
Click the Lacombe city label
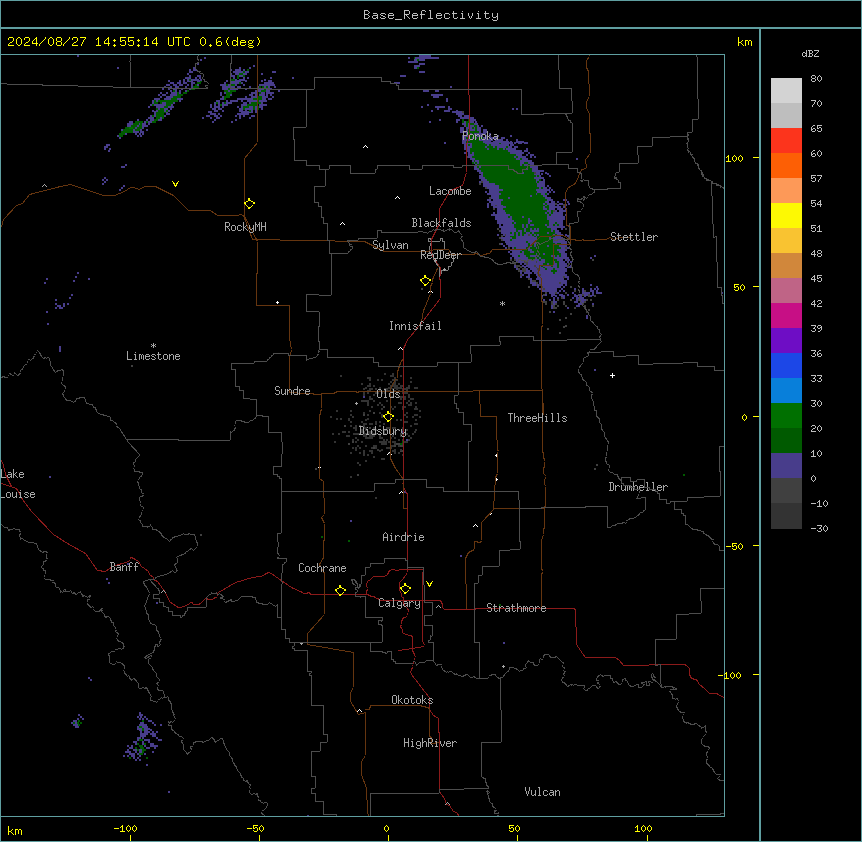(450, 191)
